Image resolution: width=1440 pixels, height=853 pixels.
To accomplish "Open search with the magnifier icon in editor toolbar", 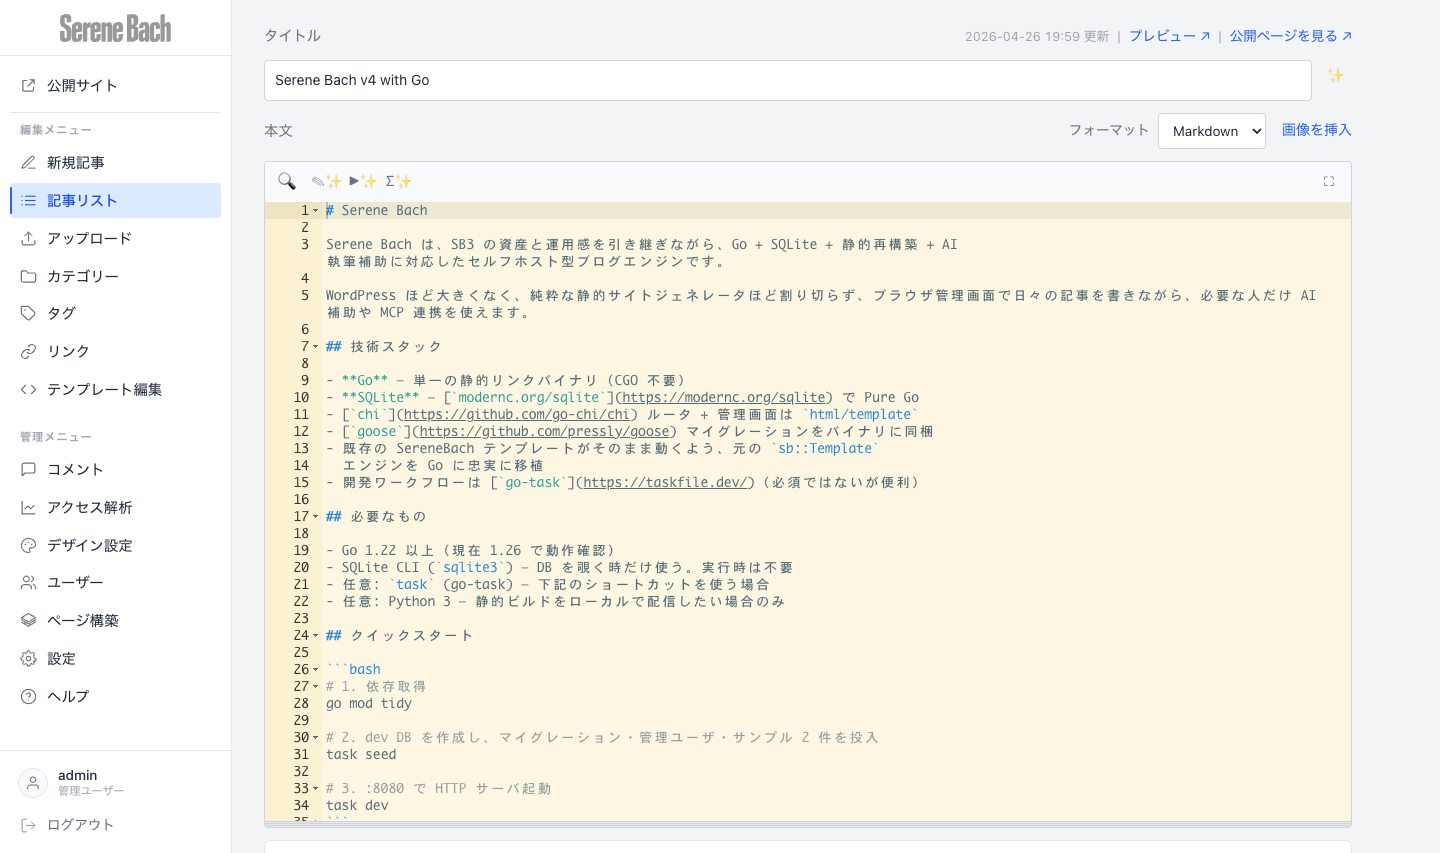I will 287,181.
